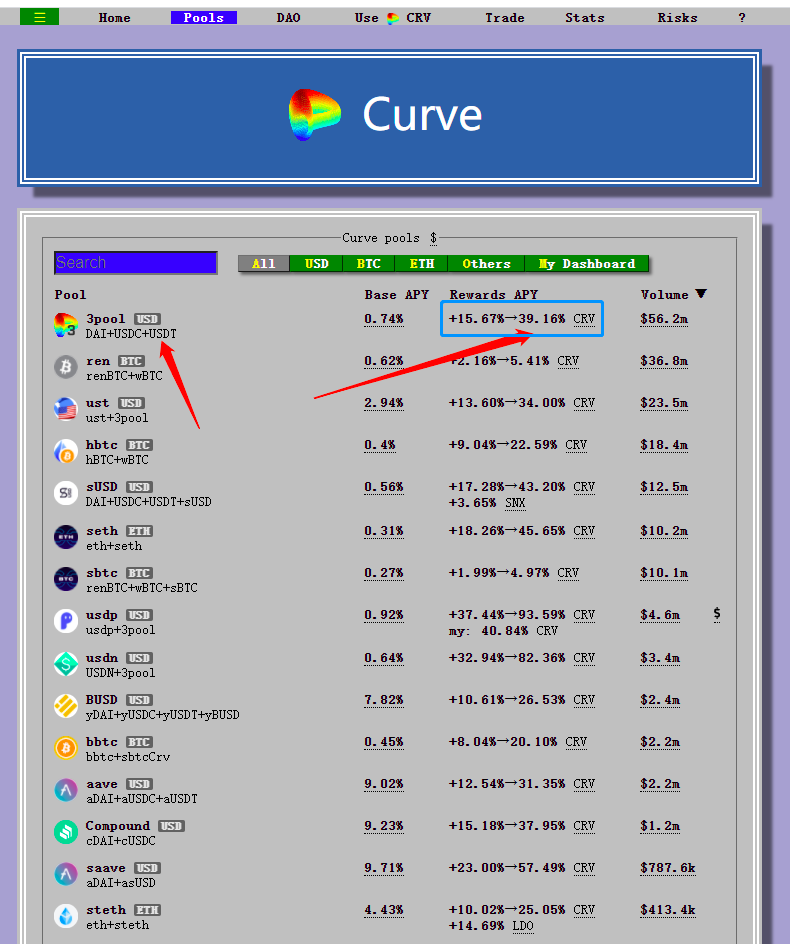
Task: Click the ETH tag beside steth
Action: [148, 910]
